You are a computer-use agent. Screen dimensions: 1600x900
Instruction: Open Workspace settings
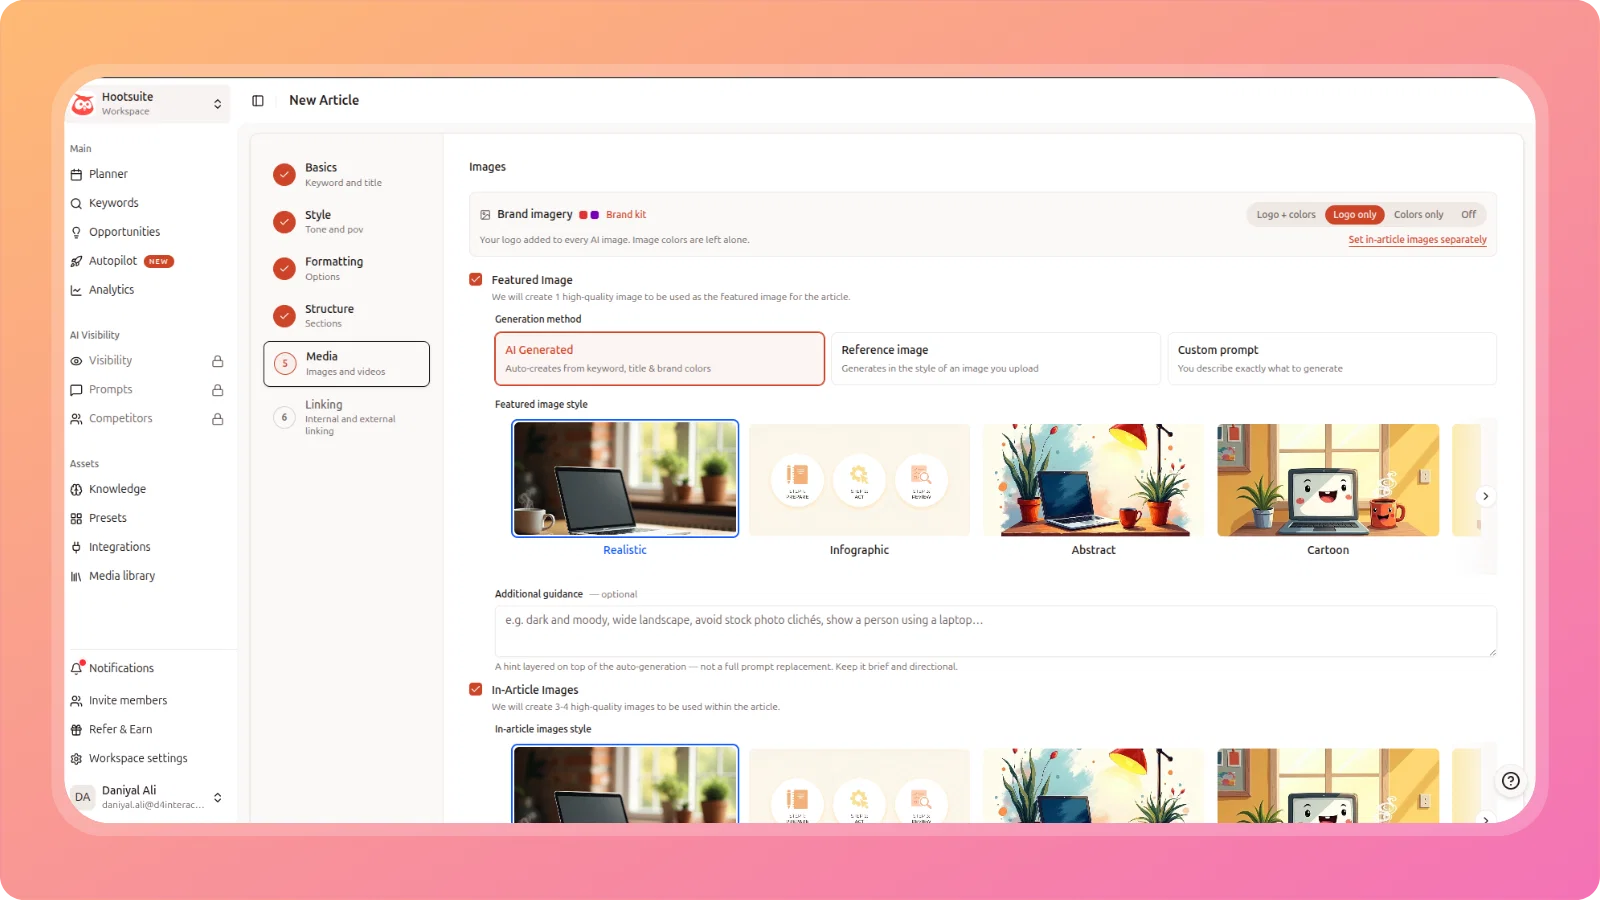[x=138, y=759]
